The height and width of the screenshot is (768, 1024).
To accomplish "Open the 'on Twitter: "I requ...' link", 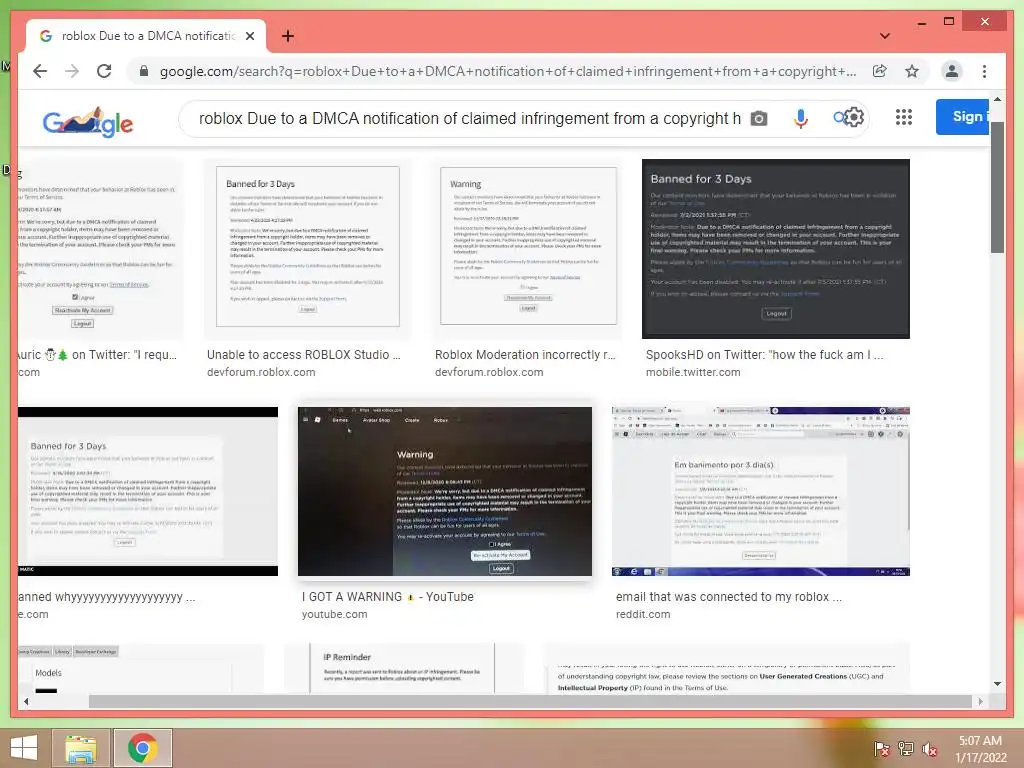I will tap(98, 355).
